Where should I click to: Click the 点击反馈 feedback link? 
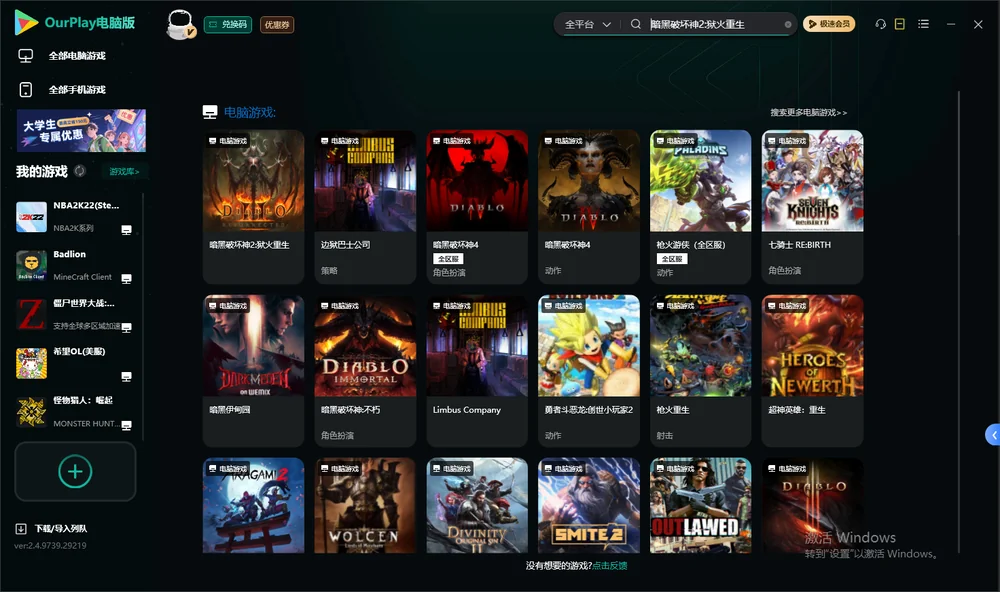(610, 565)
